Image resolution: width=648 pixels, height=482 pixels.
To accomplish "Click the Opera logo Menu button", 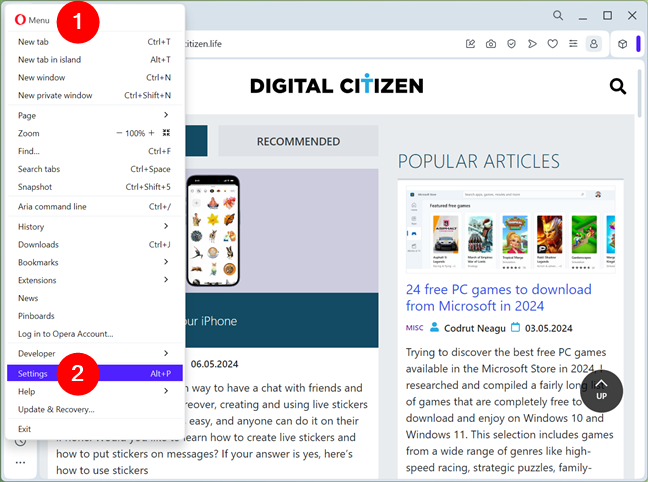I will pos(32,20).
